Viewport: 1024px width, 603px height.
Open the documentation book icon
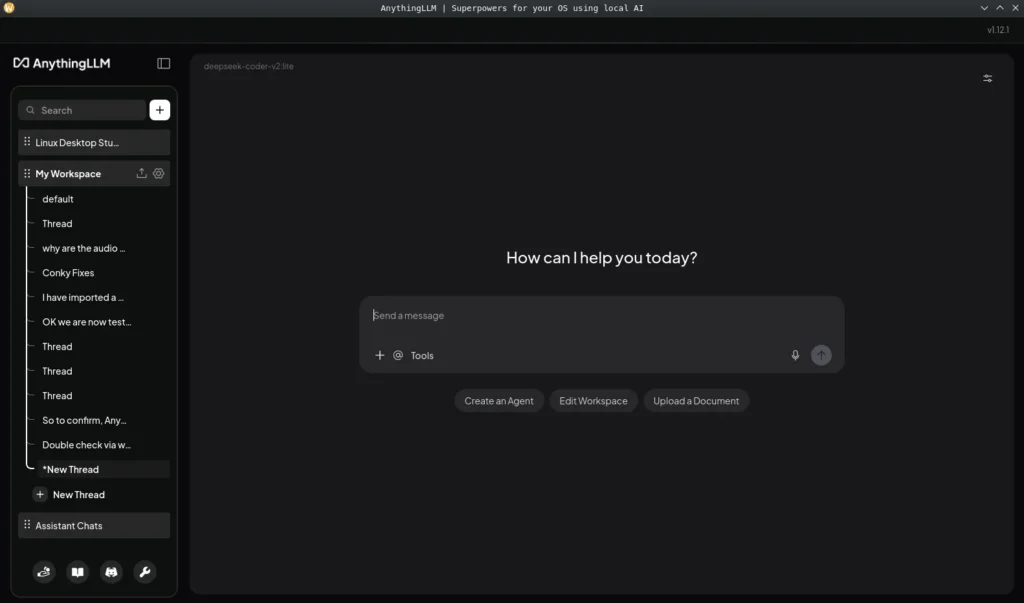pyautogui.click(x=78, y=572)
